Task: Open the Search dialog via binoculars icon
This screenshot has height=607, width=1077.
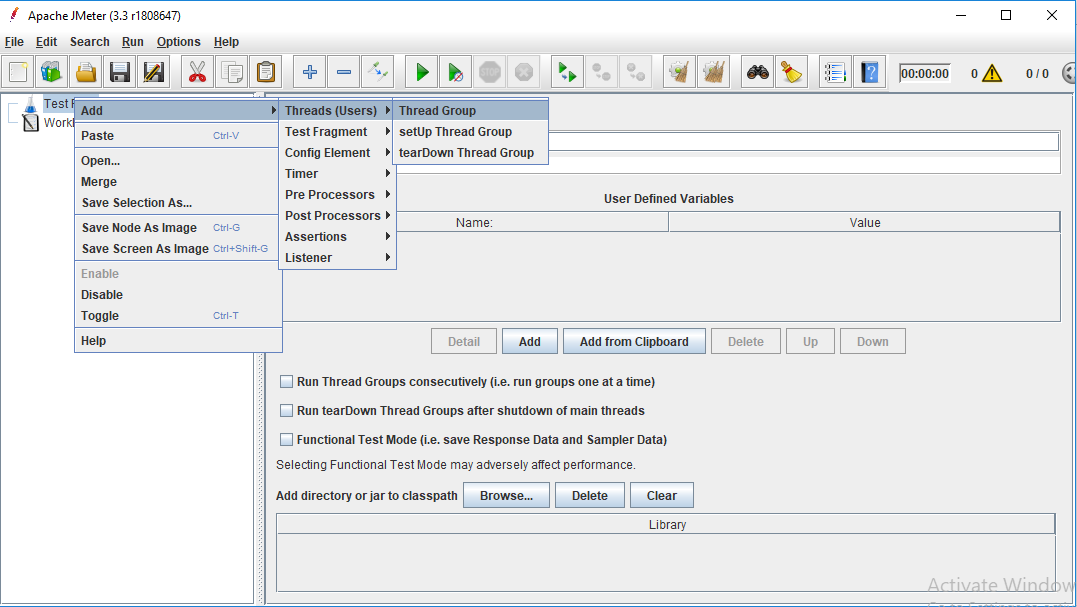Action: pos(757,71)
